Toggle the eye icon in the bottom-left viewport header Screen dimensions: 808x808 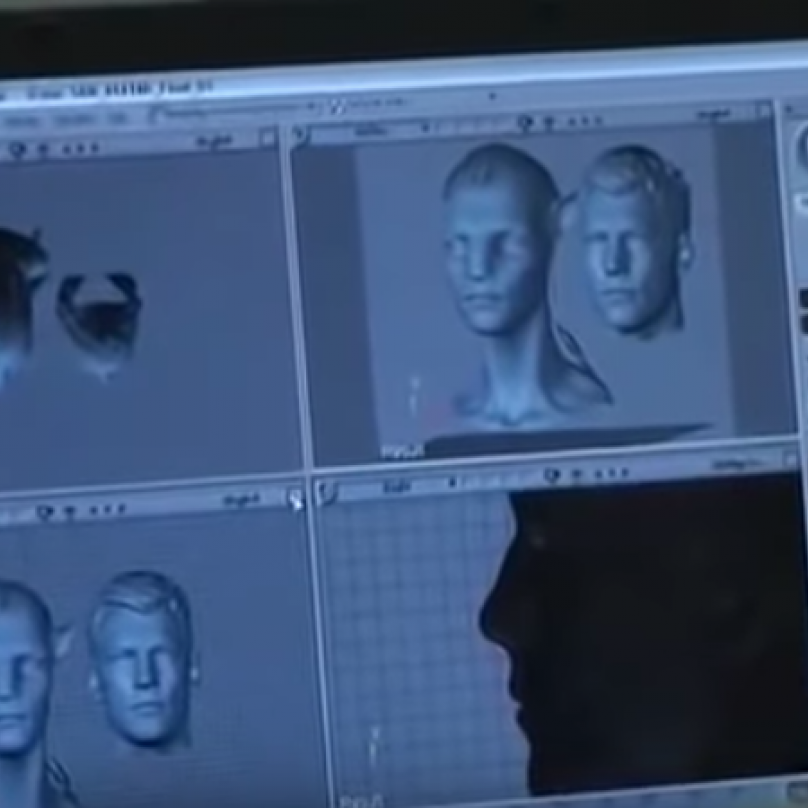click(x=68, y=511)
